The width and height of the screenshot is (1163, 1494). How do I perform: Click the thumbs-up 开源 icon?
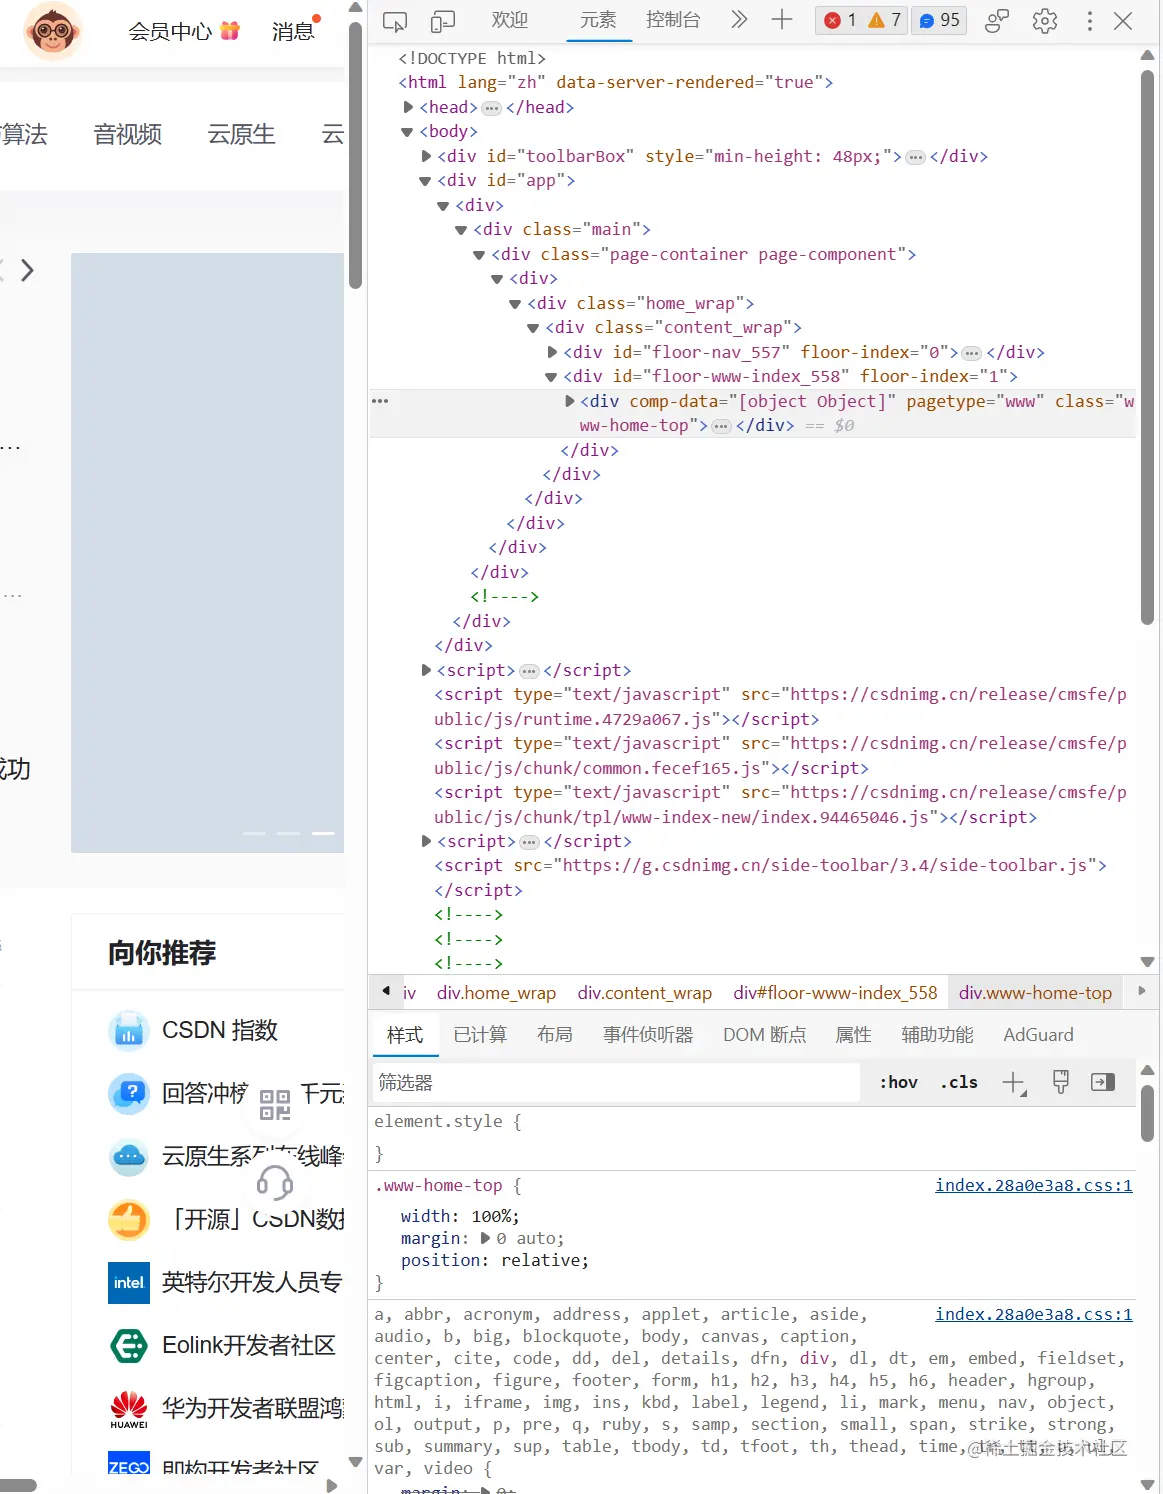[129, 1220]
